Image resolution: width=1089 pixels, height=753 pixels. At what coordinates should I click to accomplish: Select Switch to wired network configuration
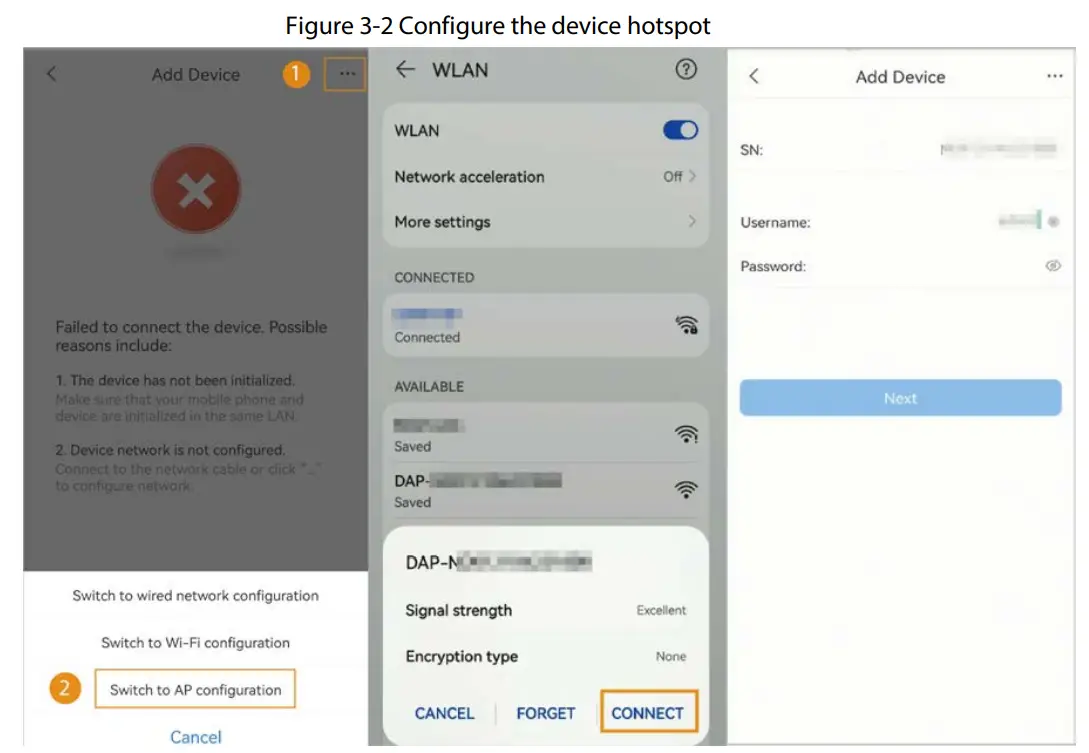(x=195, y=596)
